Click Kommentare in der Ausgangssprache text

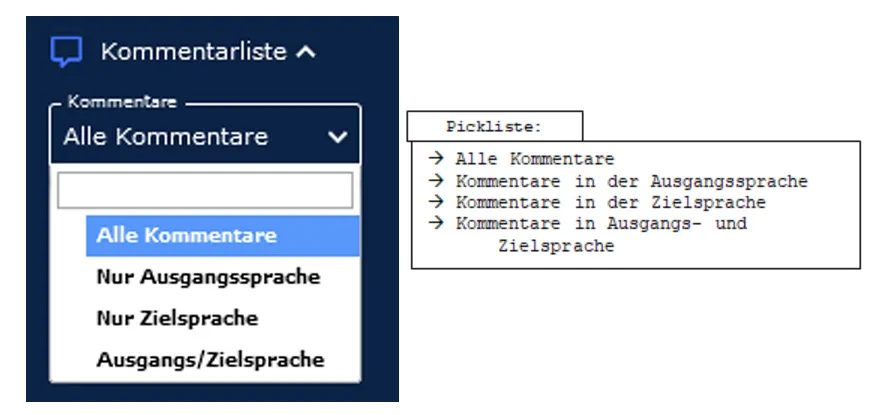pyautogui.click(x=632, y=181)
